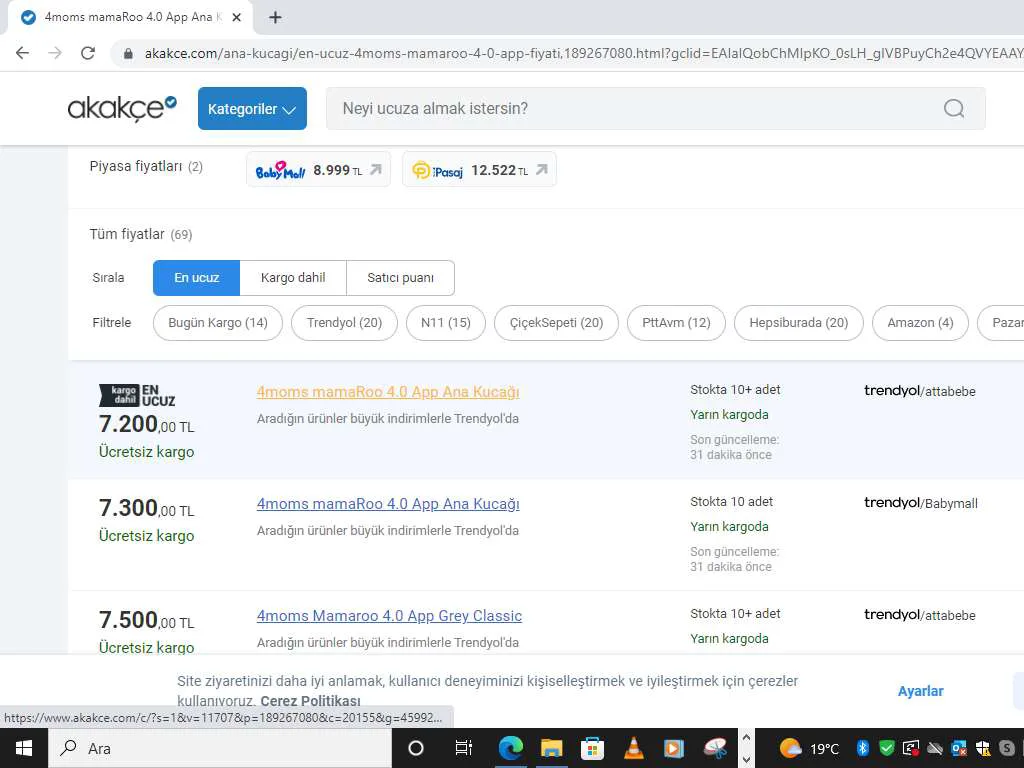Screen dimensions: 1024x768
Task: Open File Explorer from taskbar
Action: click(551, 748)
